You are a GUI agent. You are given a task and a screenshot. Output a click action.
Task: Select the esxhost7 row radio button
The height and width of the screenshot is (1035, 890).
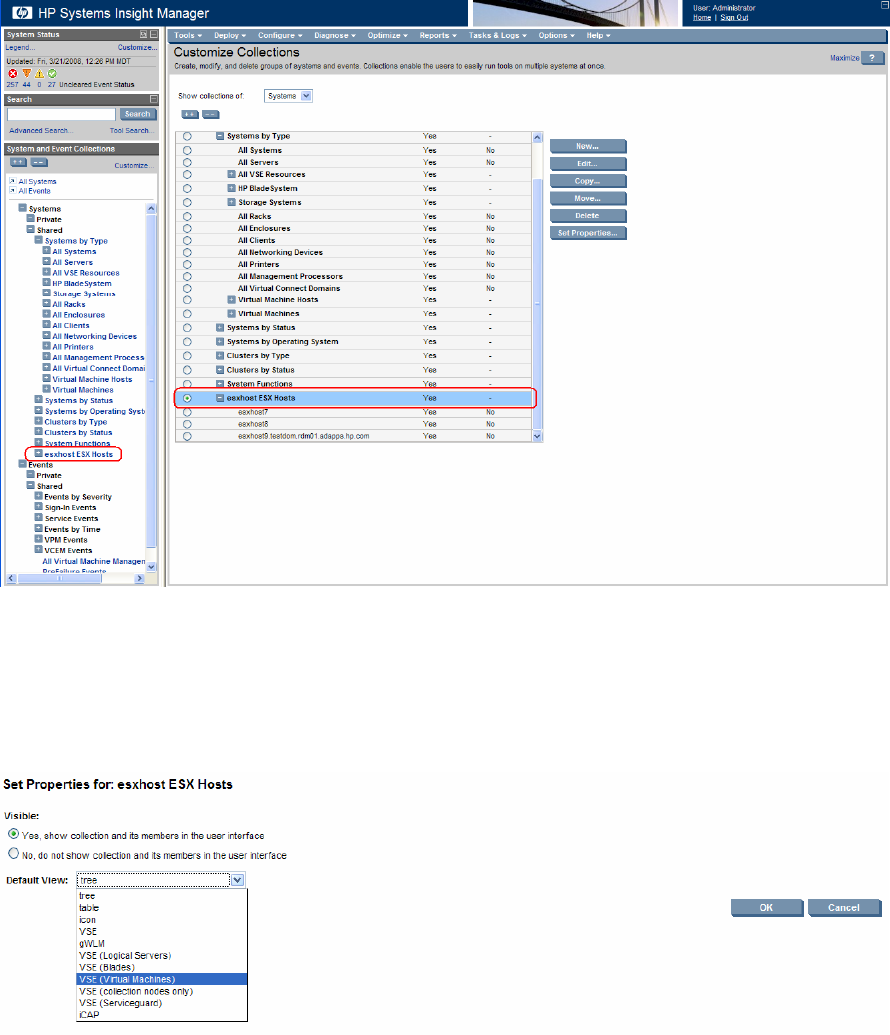188,412
